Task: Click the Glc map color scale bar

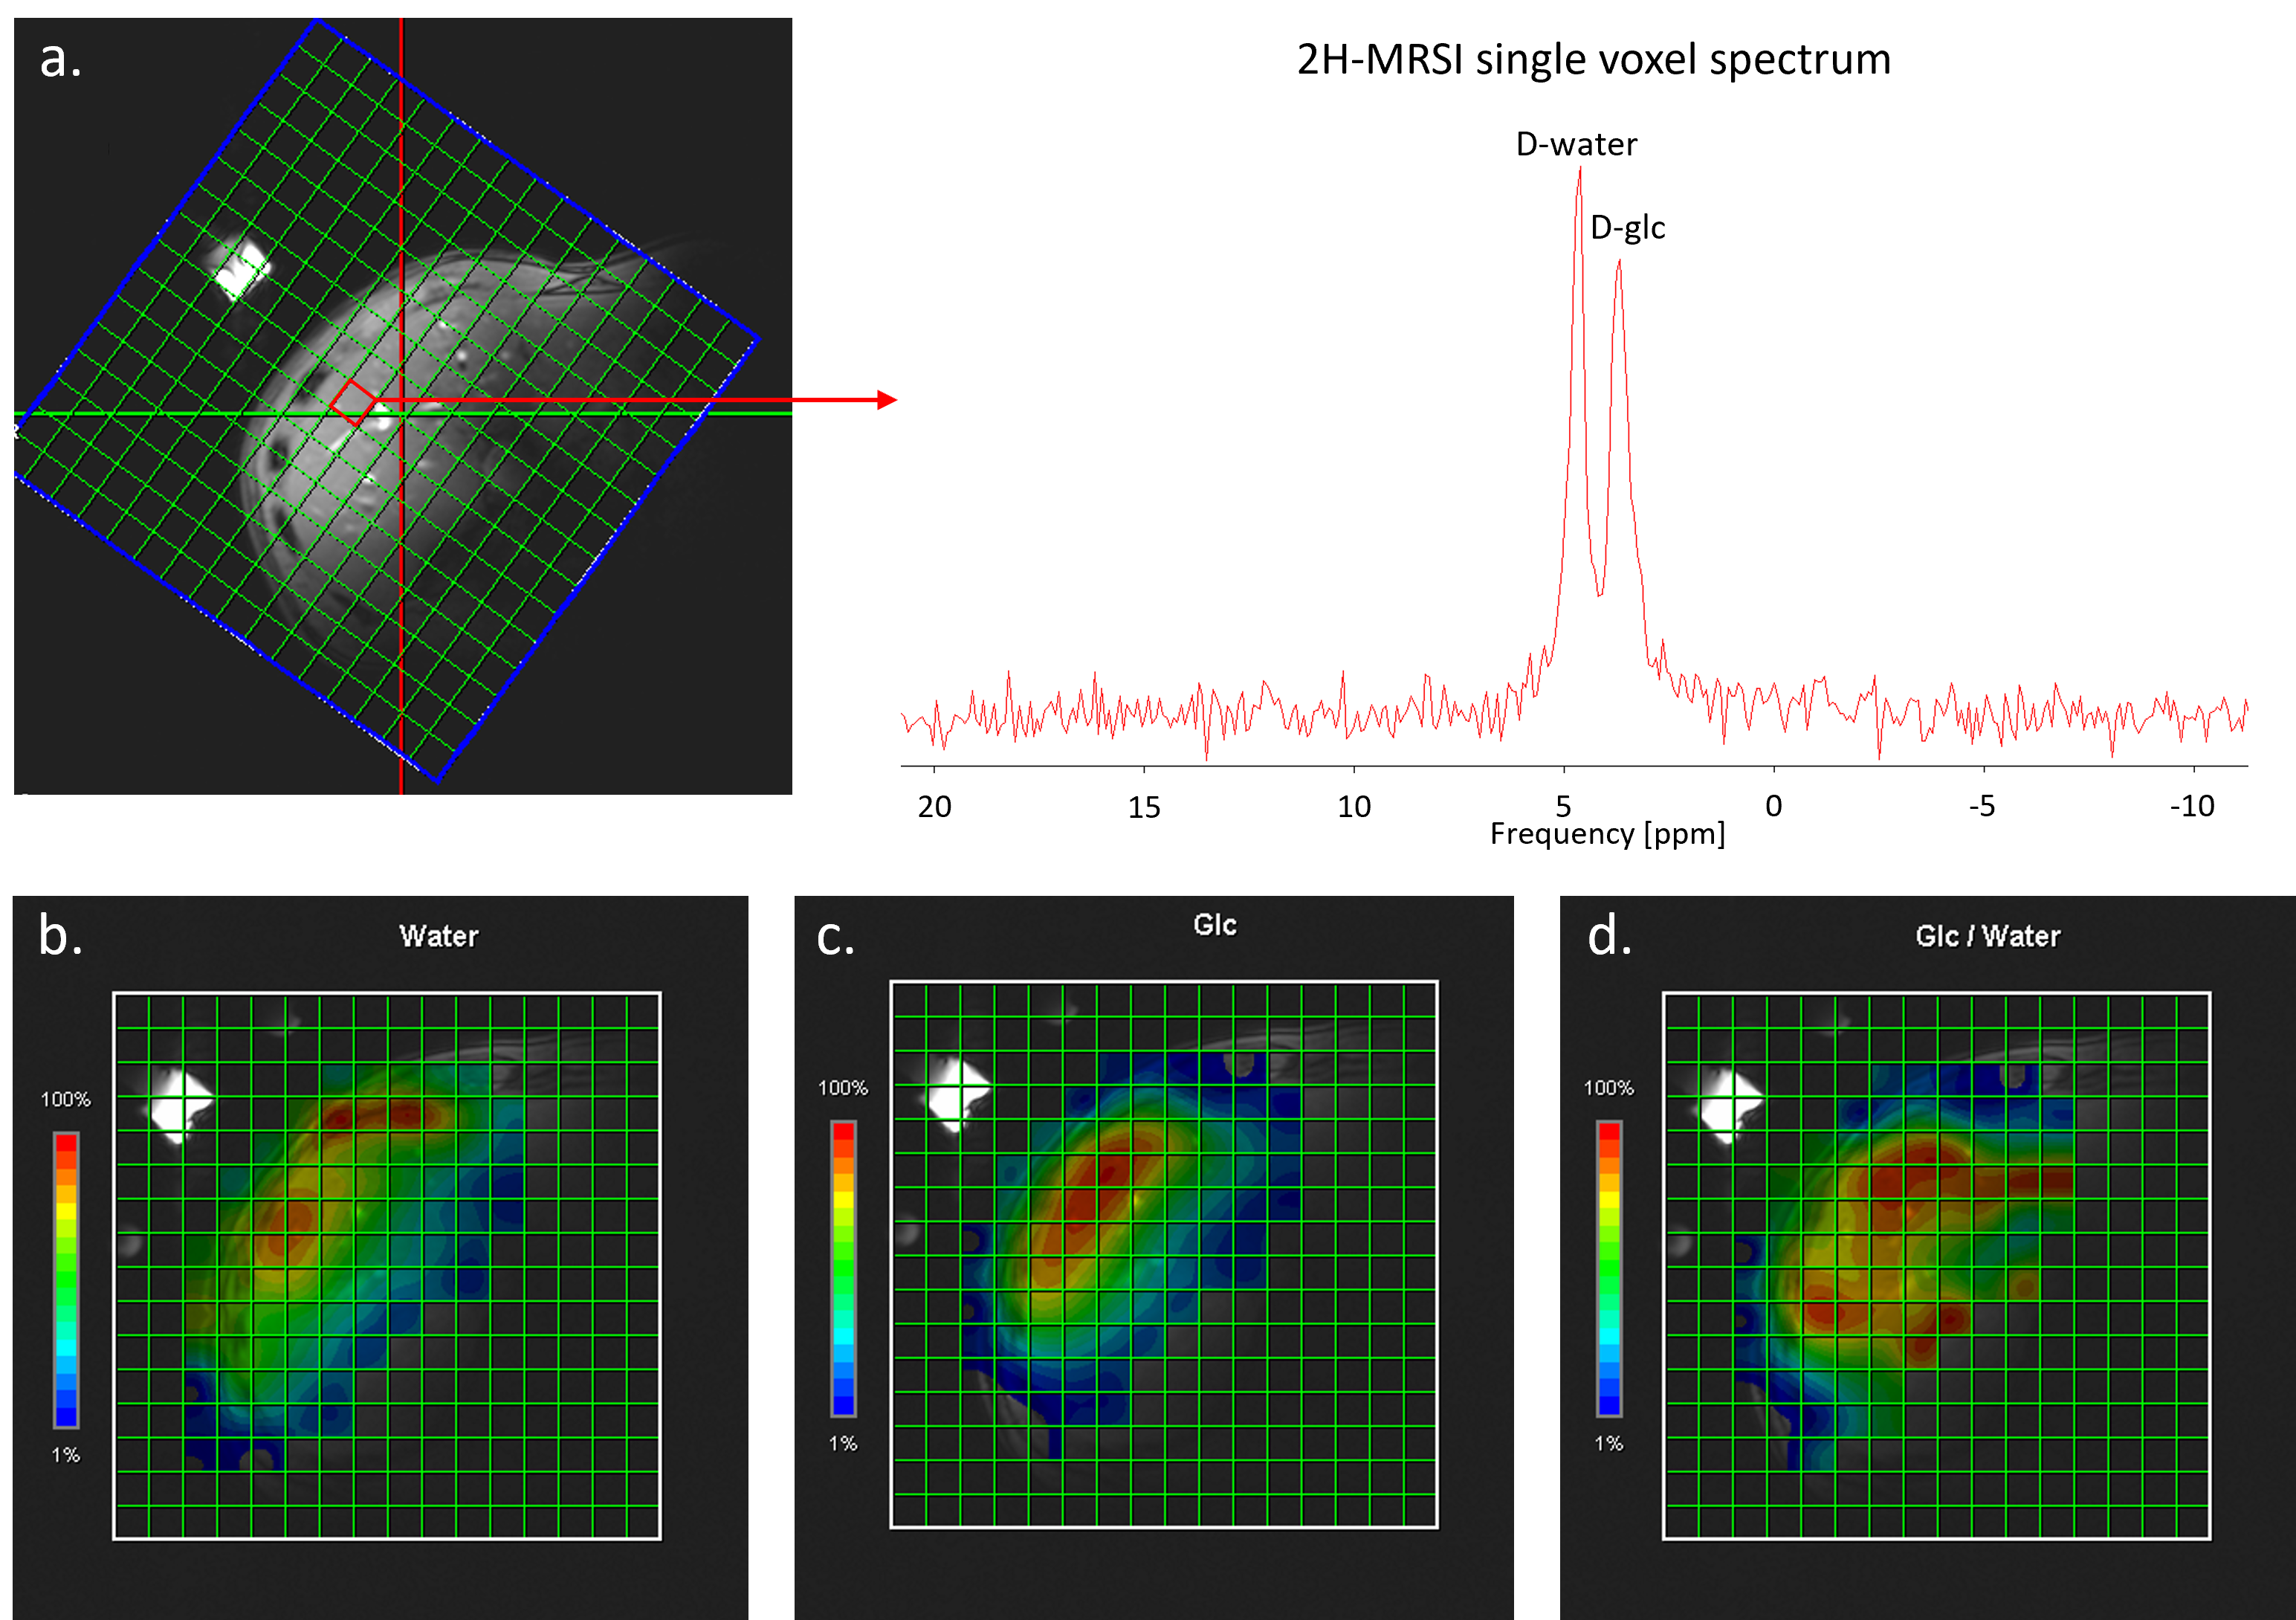Action: tap(843, 1268)
